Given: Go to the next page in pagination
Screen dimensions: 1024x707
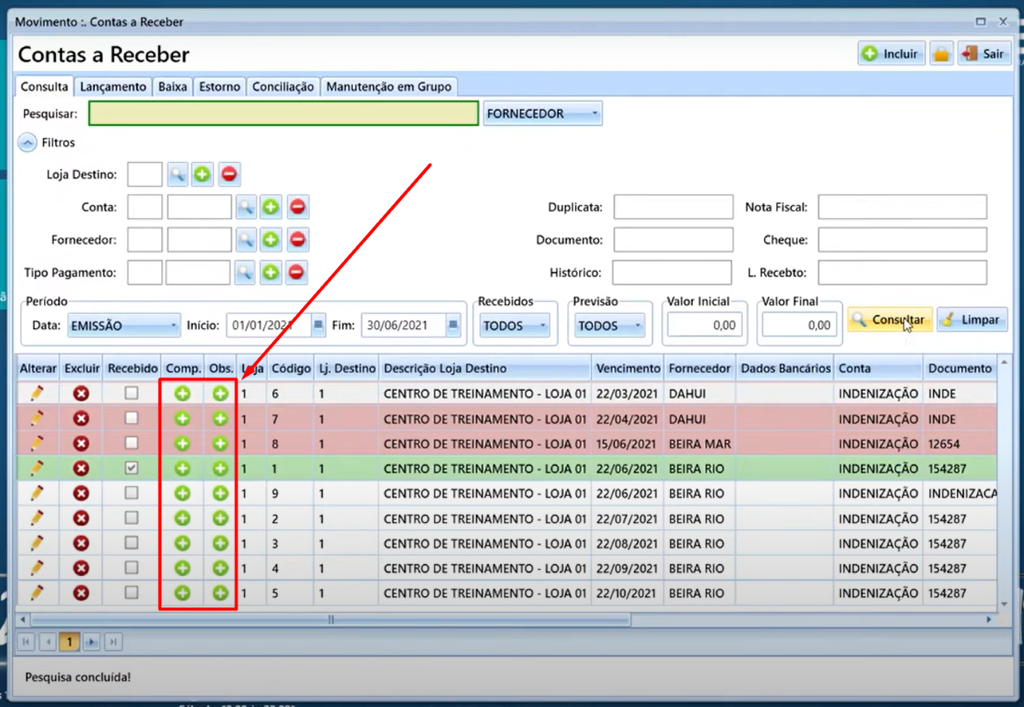Looking at the screenshot, I should tap(91, 642).
